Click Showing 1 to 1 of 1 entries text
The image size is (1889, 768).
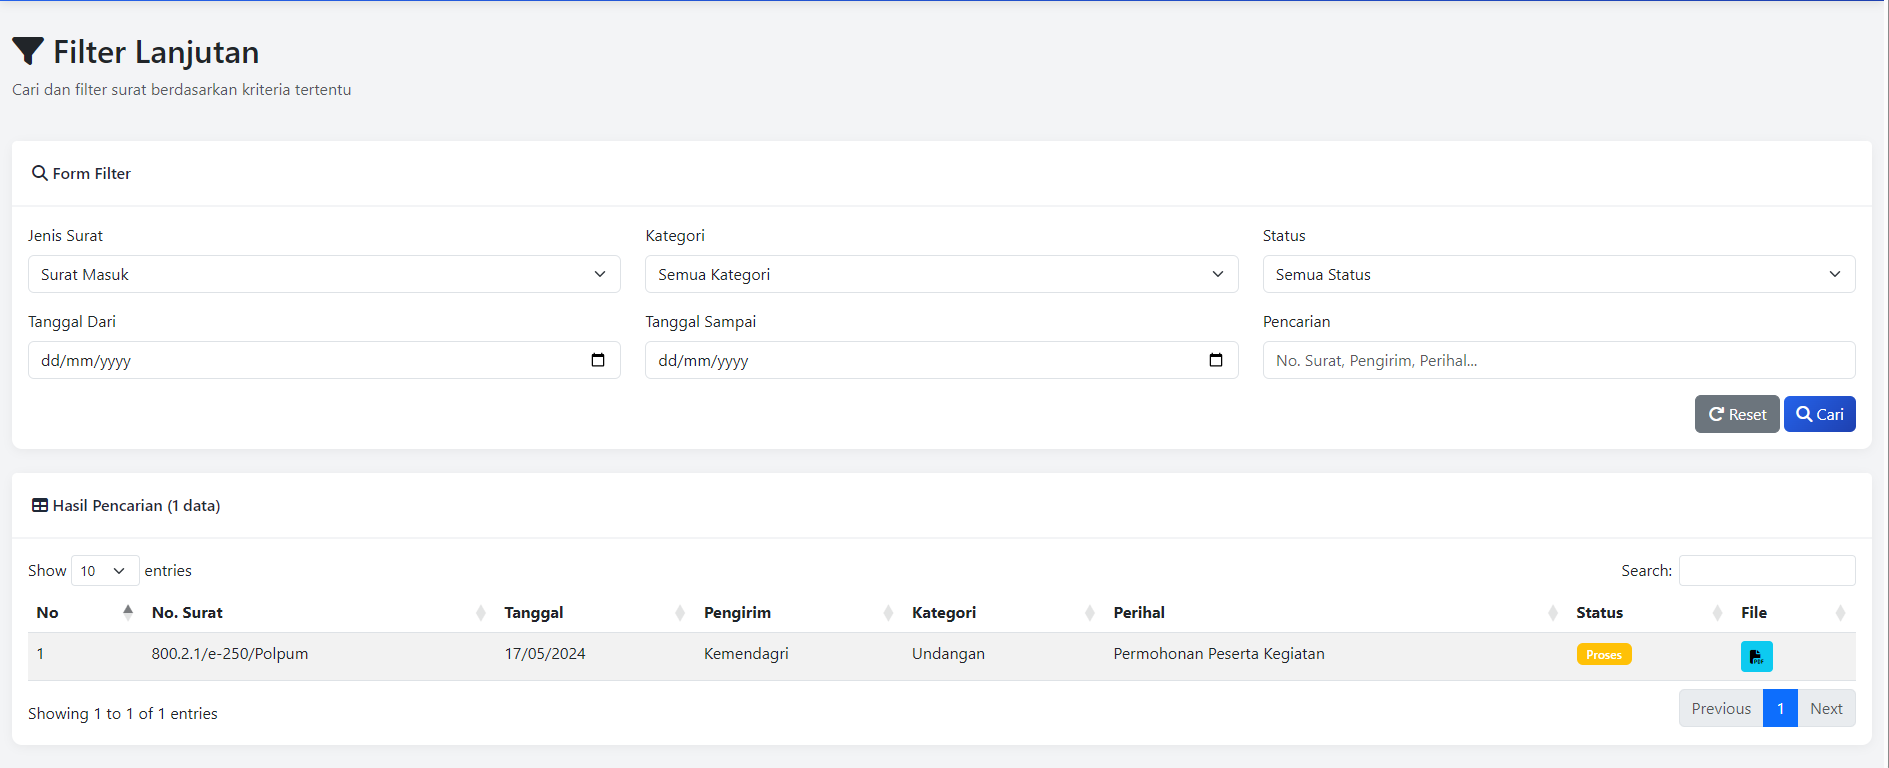coord(123,713)
